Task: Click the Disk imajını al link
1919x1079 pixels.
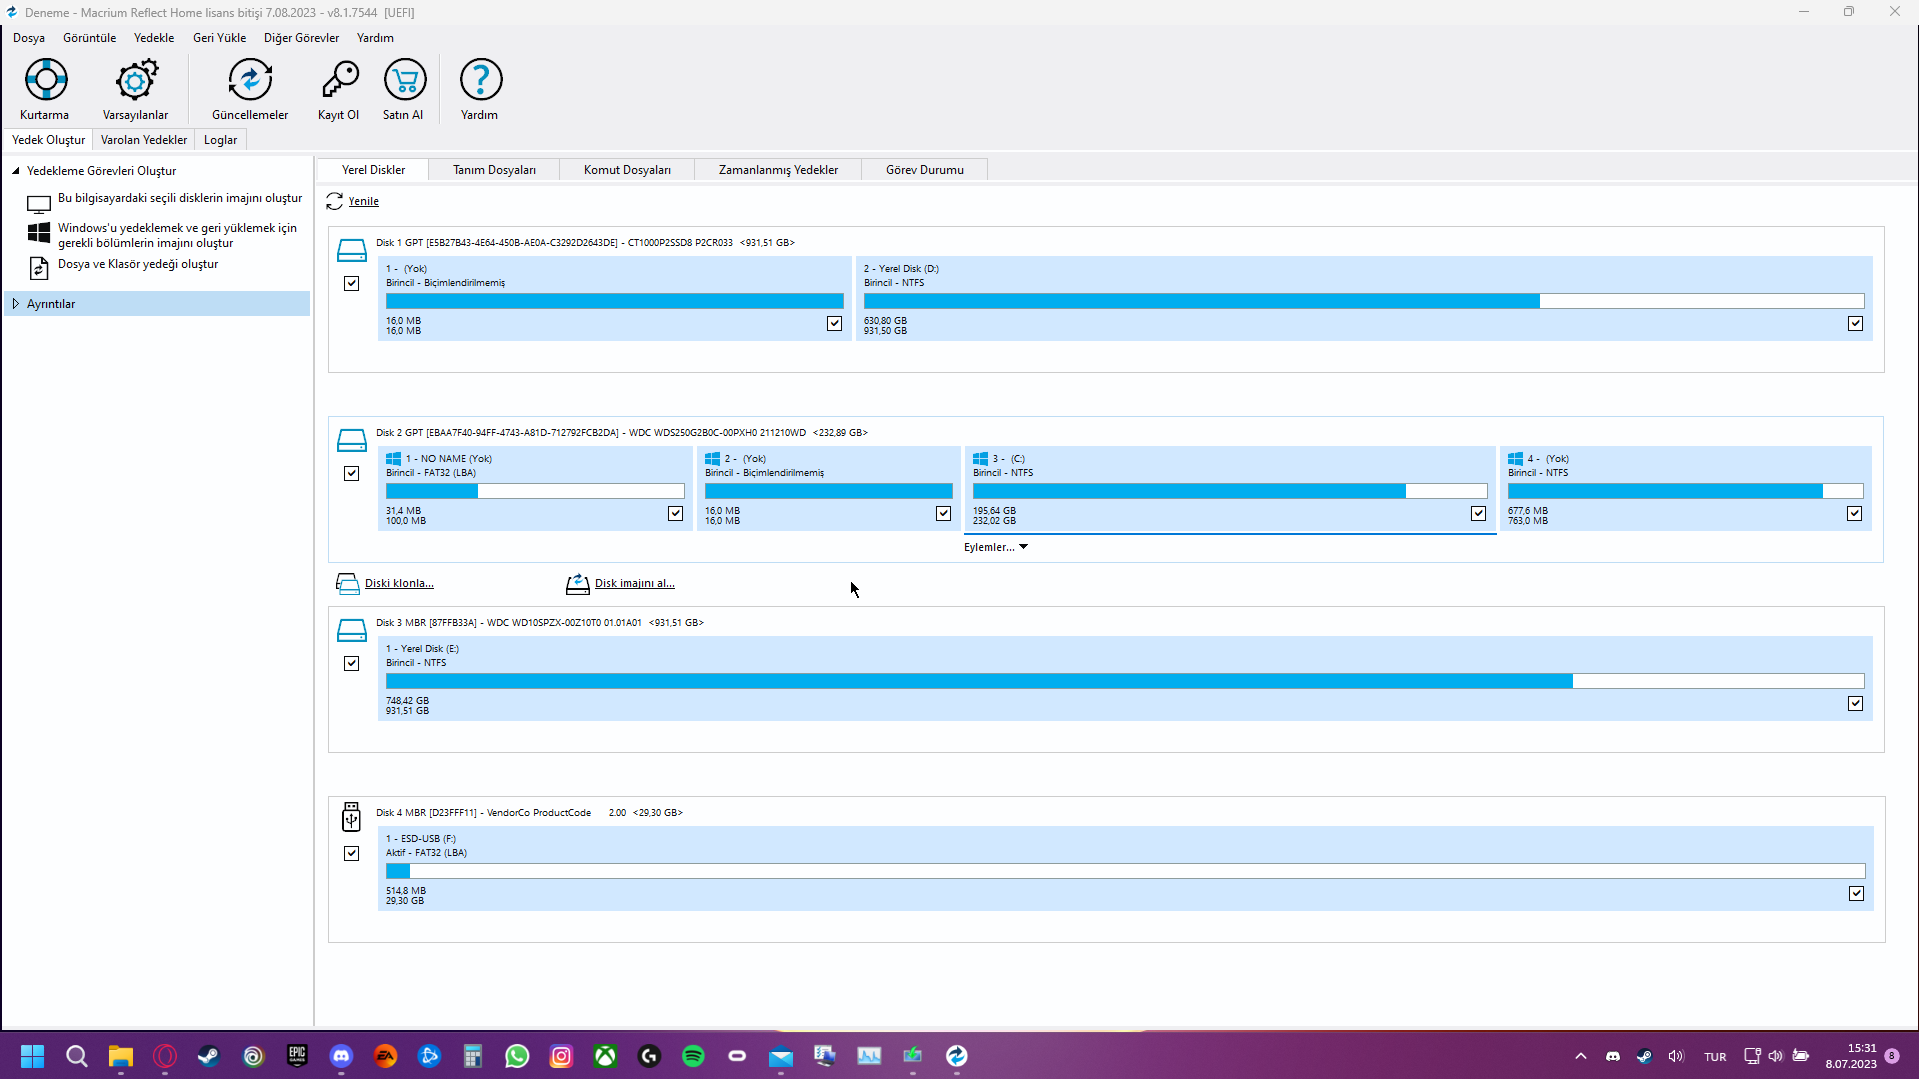Action: pos(635,584)
